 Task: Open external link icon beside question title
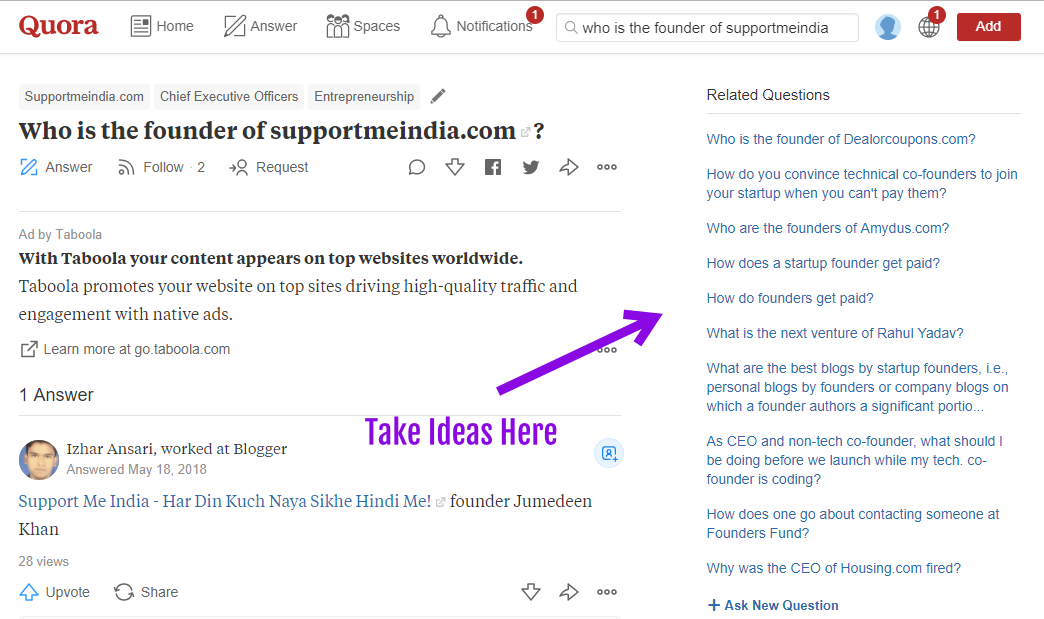[x=525, y=132]
